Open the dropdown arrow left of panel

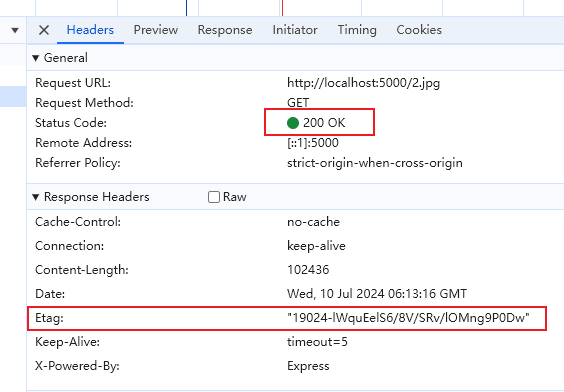pyautogui.click(x=15, y=30)
